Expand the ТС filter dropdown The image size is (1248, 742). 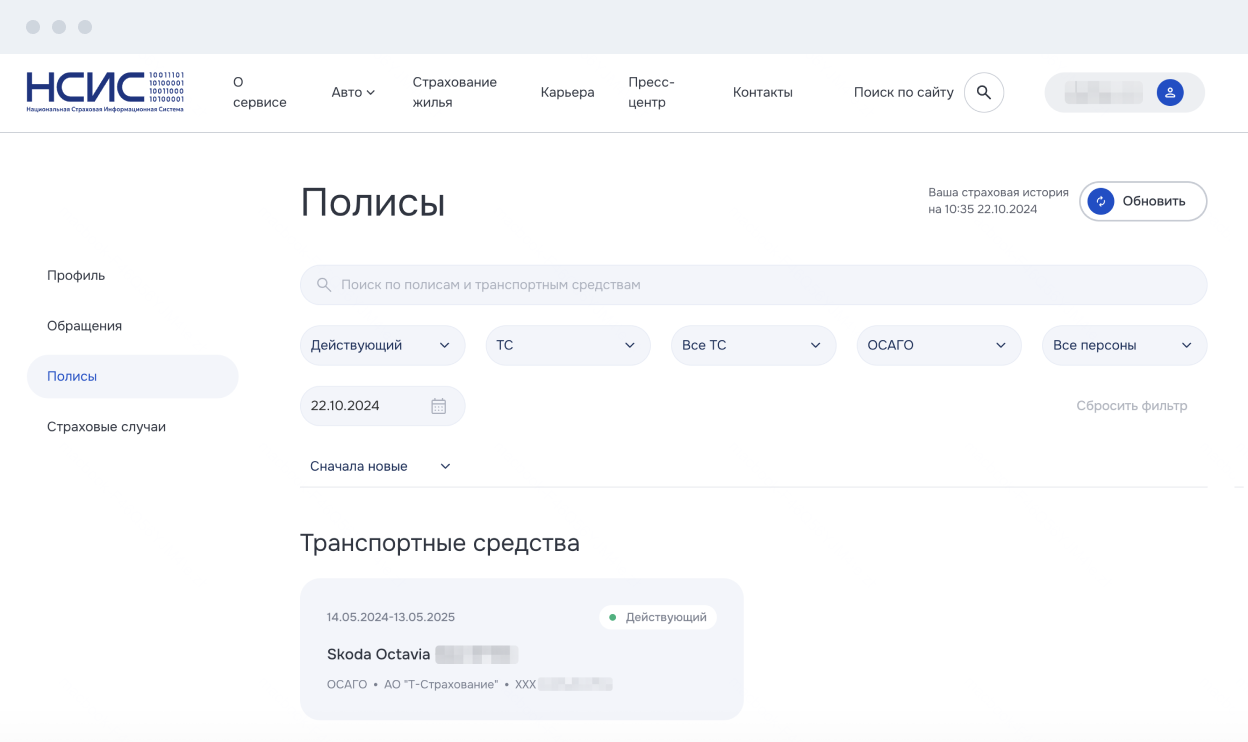(567, 345)
